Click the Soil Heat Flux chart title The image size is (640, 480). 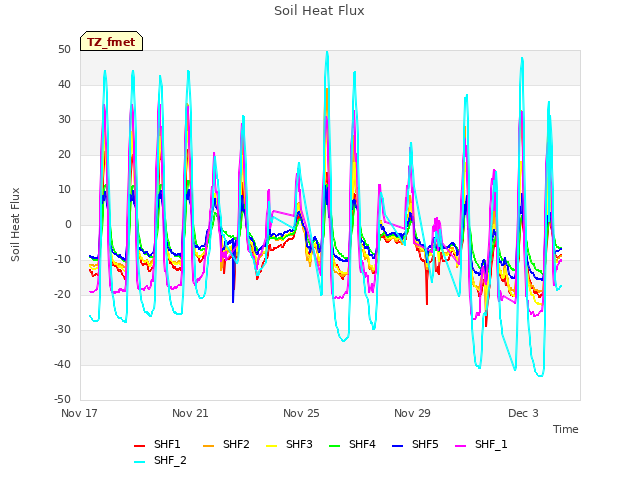pos(319,11)
